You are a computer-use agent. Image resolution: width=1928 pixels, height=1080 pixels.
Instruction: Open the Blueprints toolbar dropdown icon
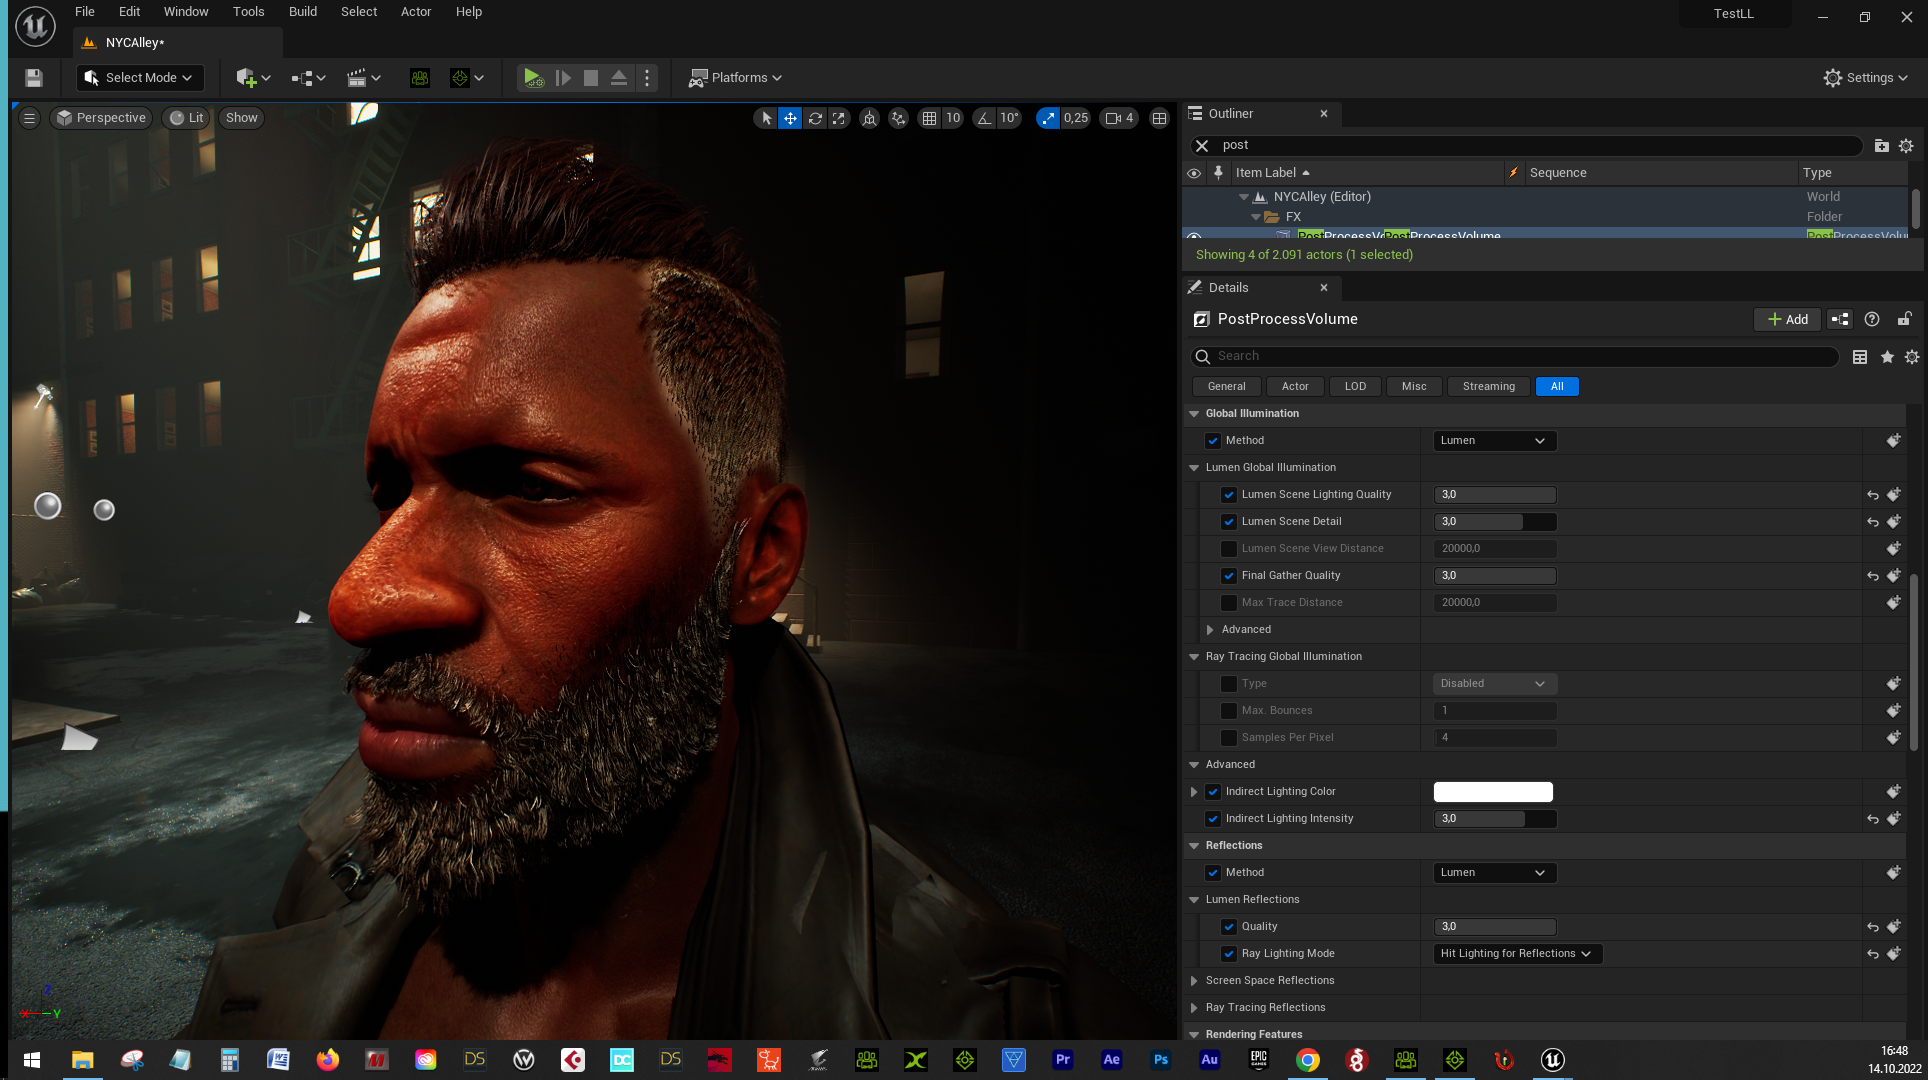pos(308,78)
